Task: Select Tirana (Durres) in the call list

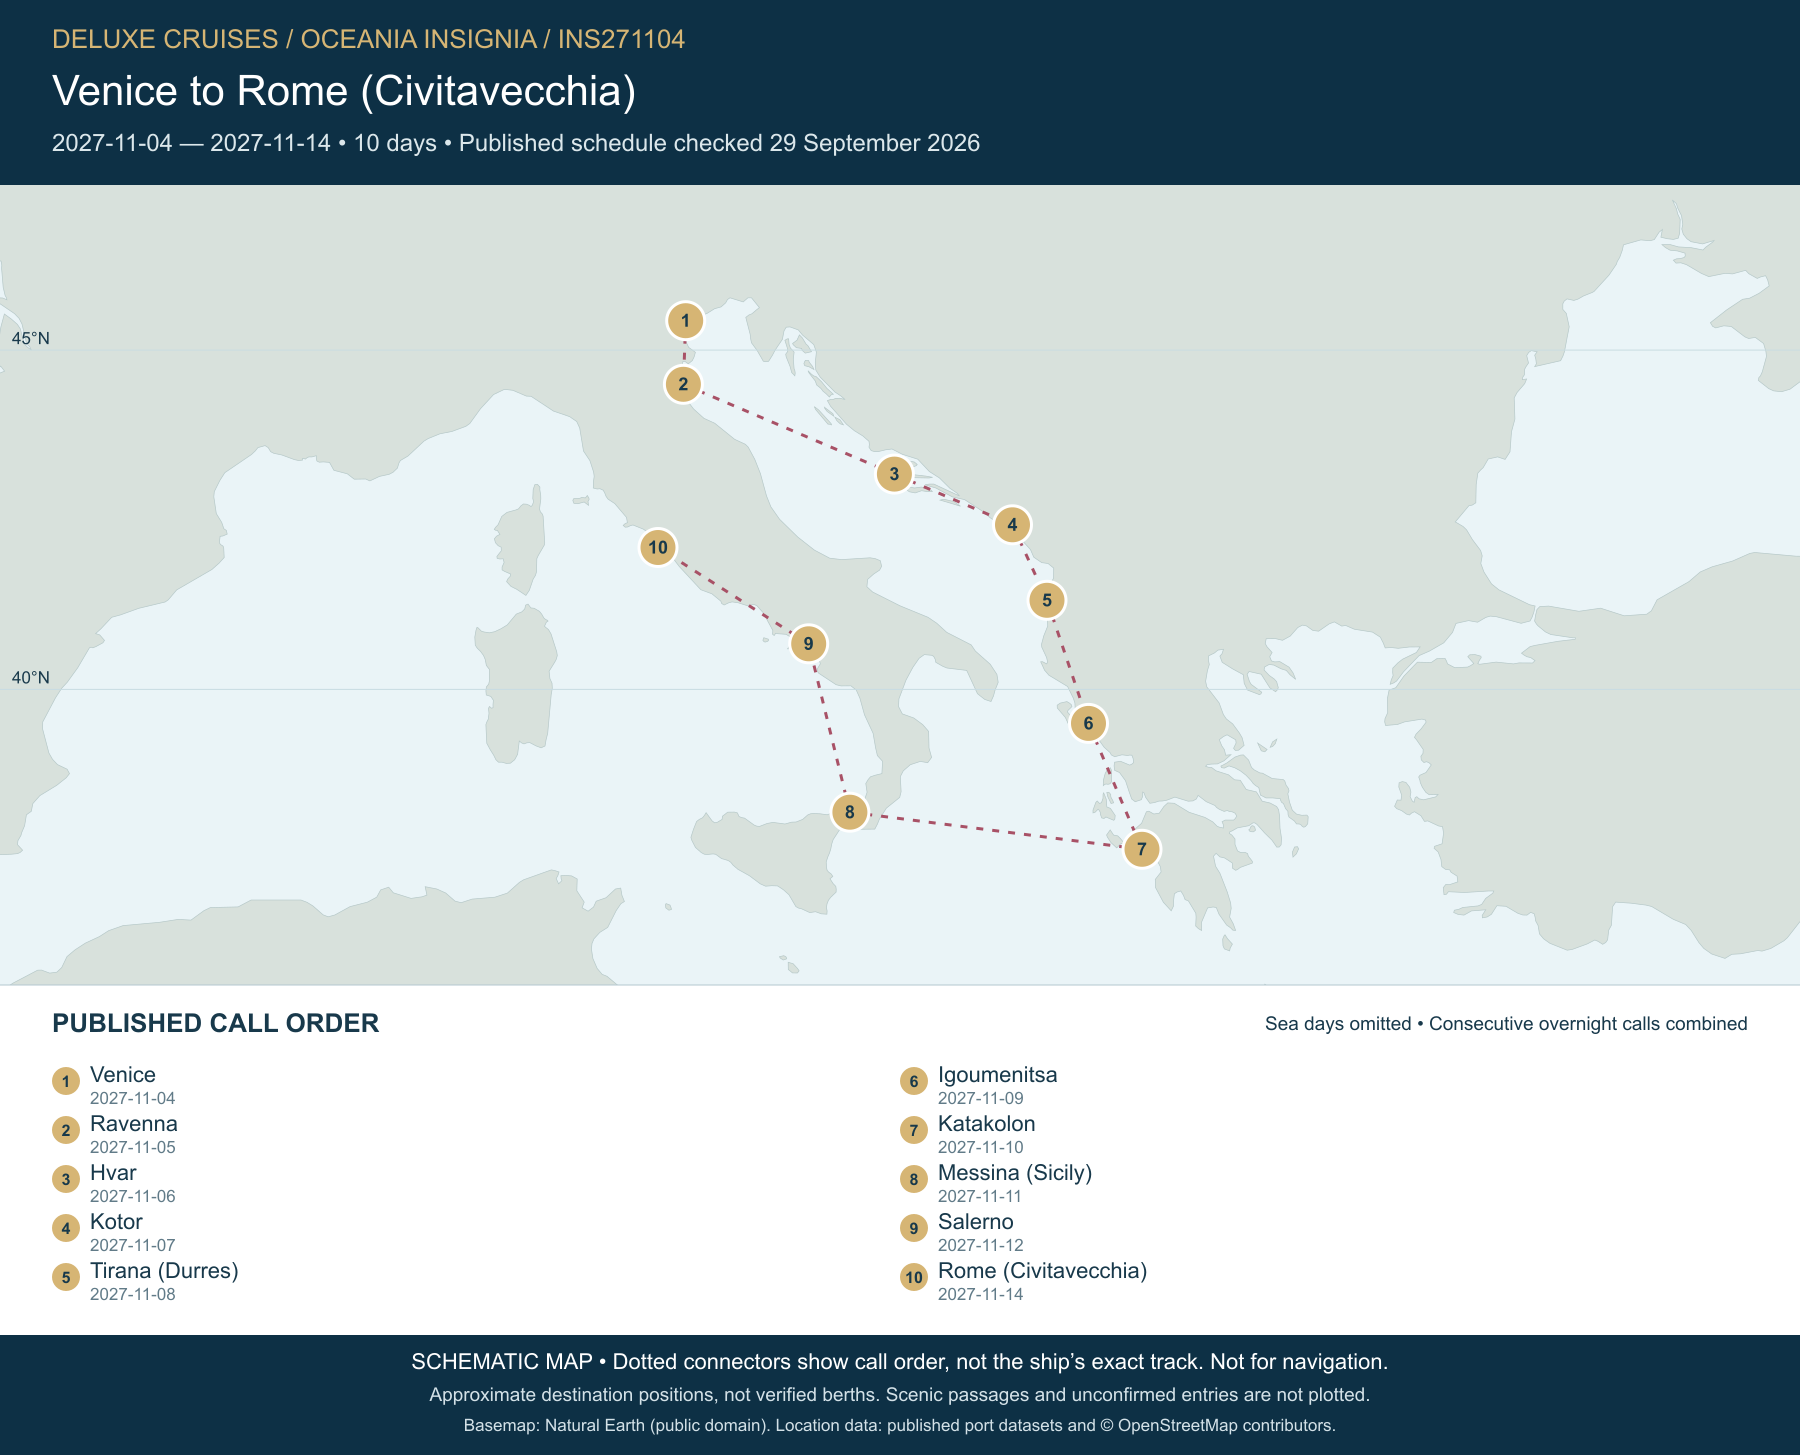Action: coord(164,1271)
